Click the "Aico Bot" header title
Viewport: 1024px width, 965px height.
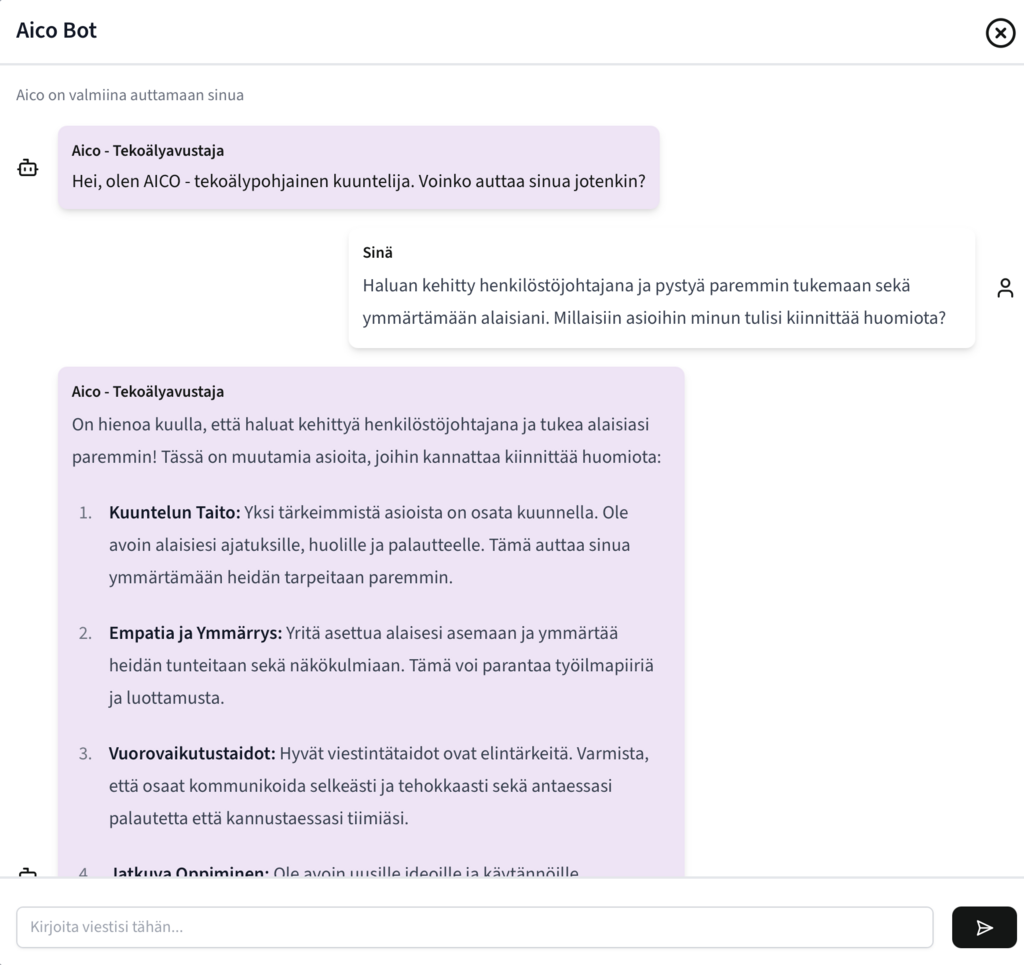pyautogui.click(x=57, y=30)
